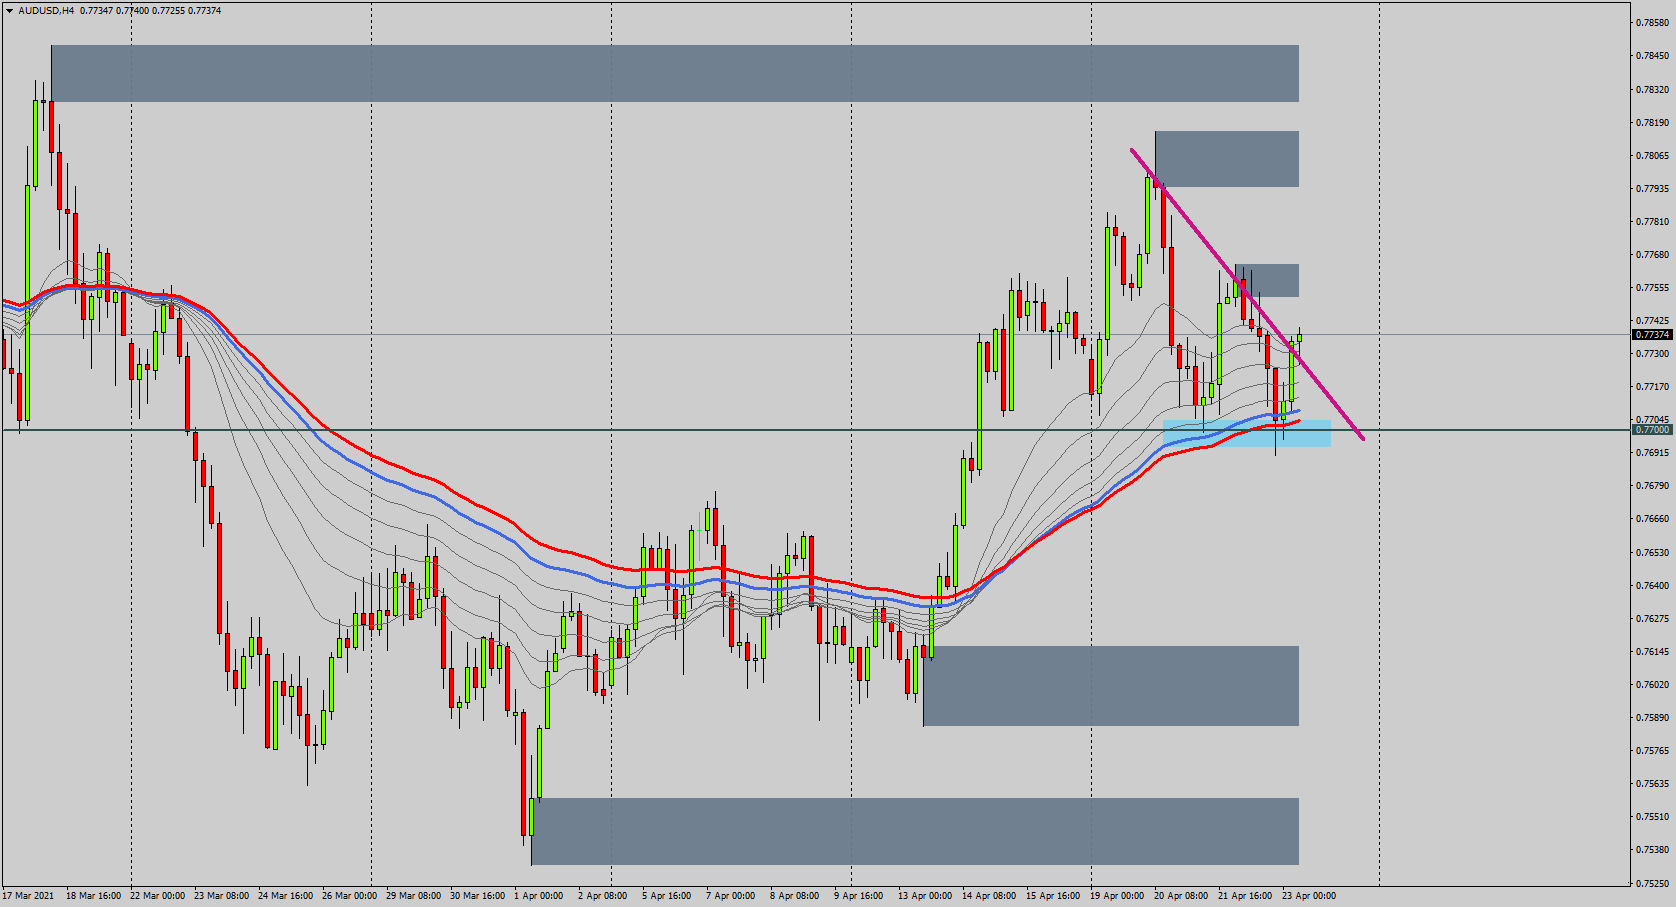
Task: Click the 0.76400 price axis label
Action: 1652,586
